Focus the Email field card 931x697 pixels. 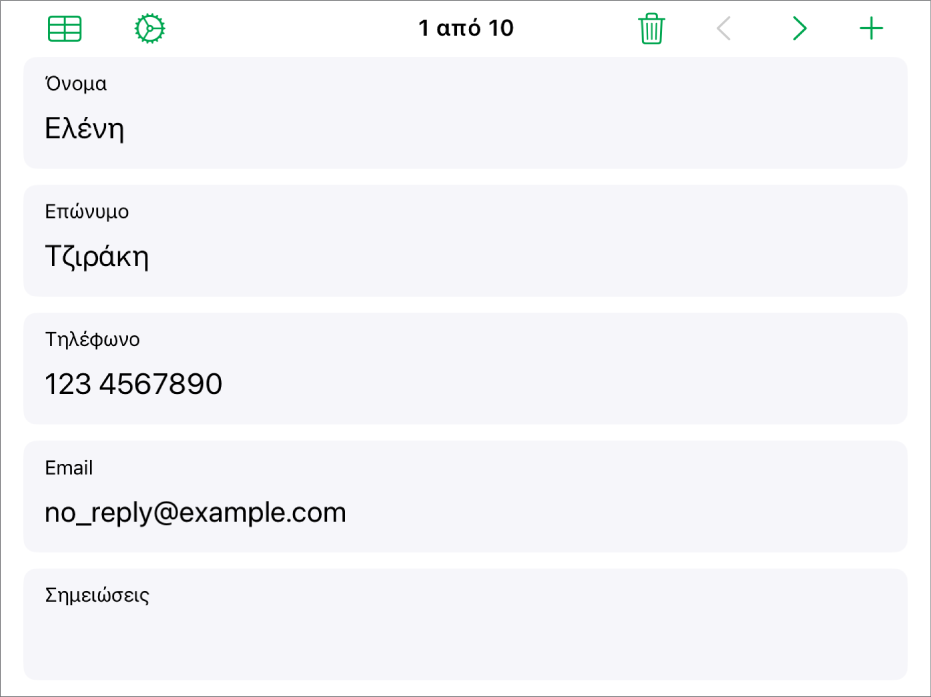click(x=466, y=496)
